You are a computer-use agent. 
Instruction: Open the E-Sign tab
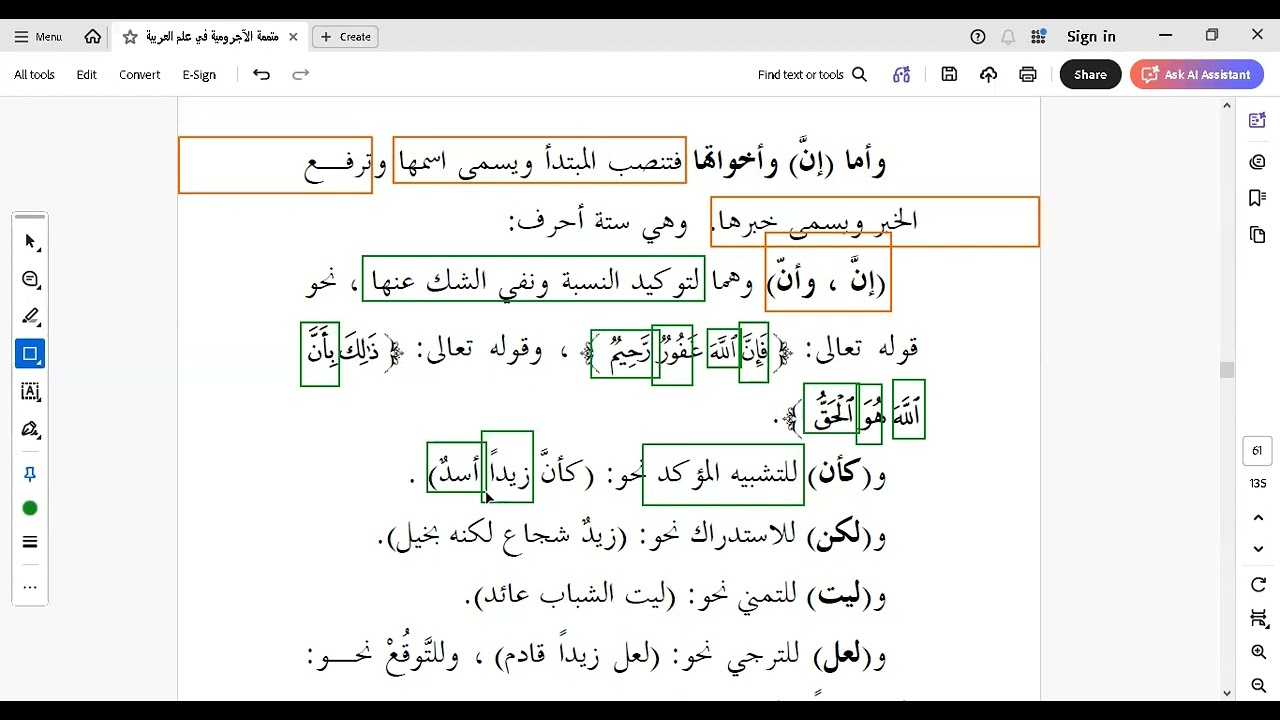tap(199, 75)
